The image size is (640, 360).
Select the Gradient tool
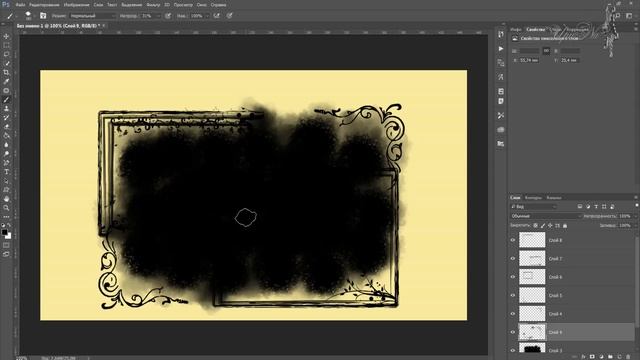tap(6, 136)
